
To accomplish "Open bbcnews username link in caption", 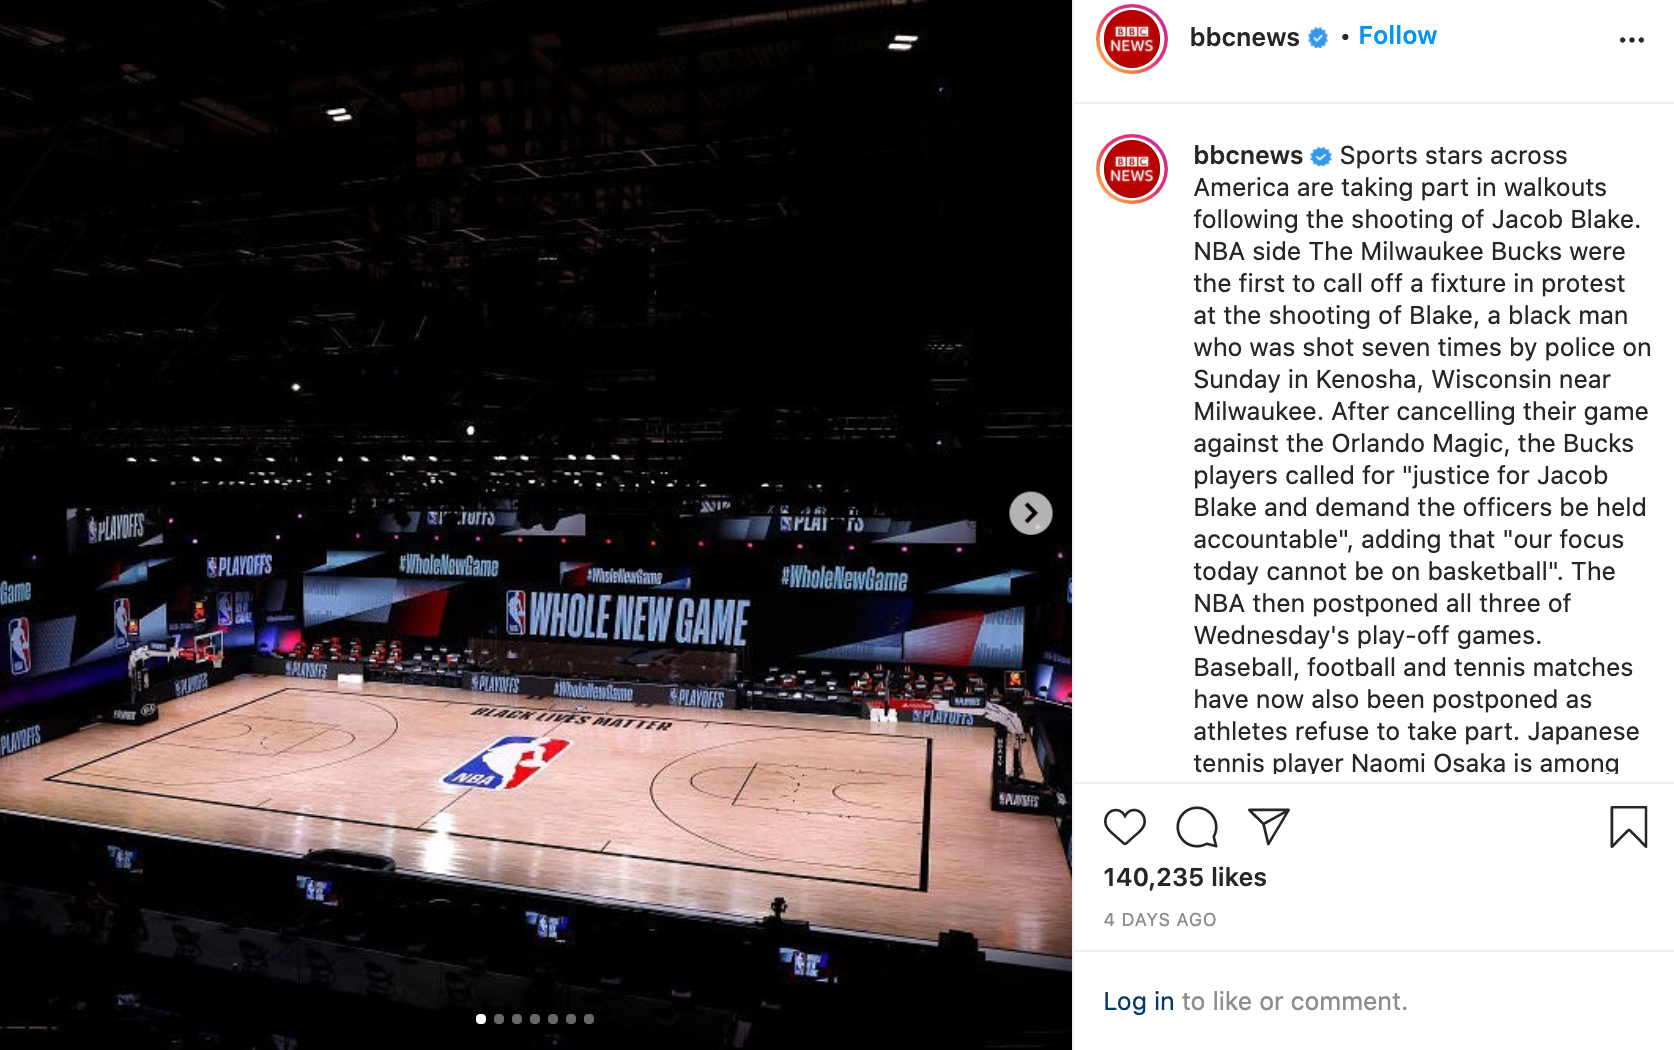I will click(1248, 155).
